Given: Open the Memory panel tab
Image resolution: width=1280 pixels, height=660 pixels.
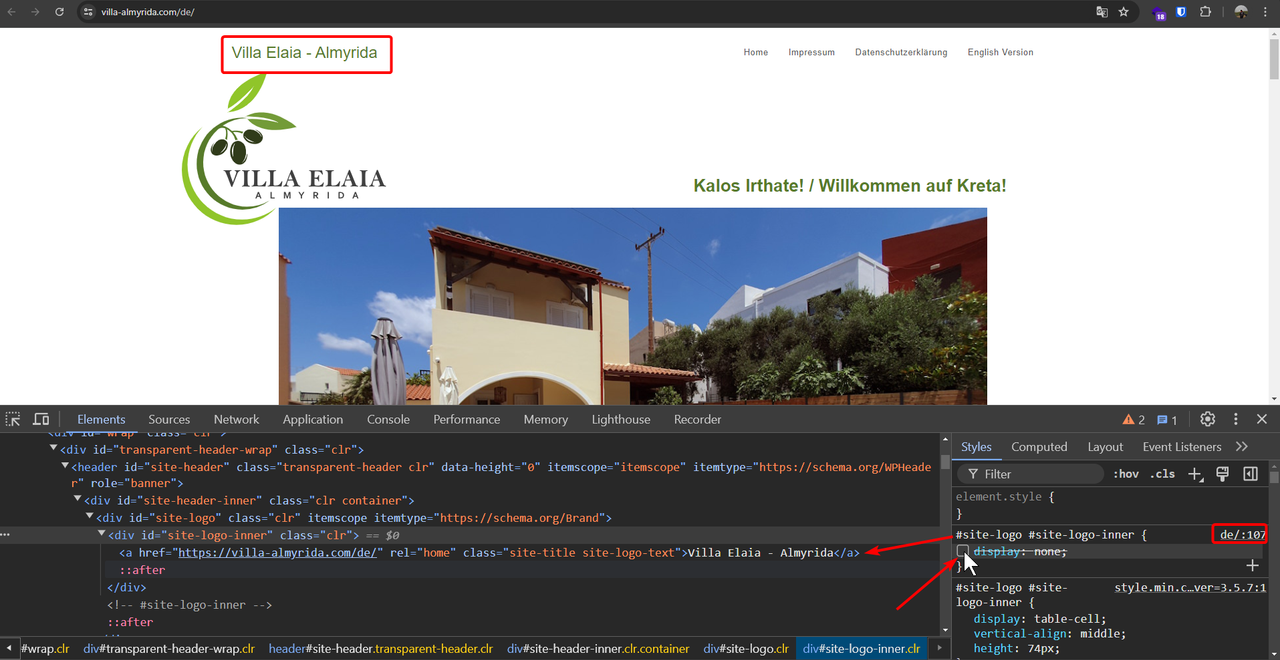Looking at the screenshot, I should (546, 419).
